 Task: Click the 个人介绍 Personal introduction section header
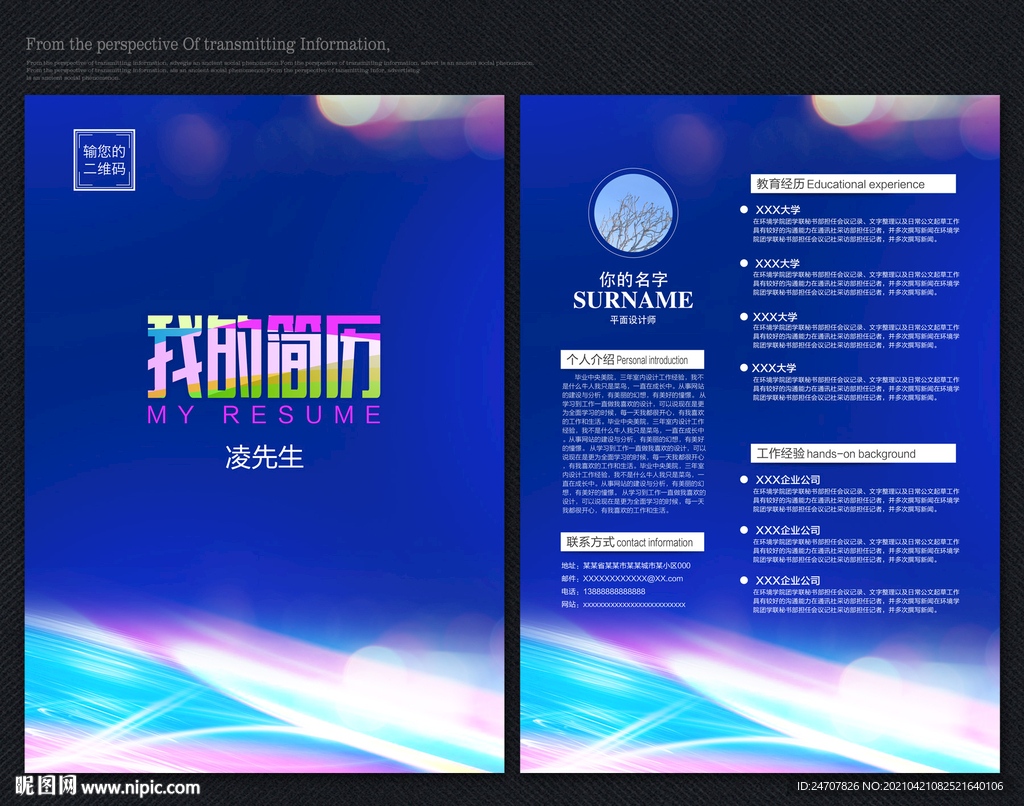tap(632, 360)
